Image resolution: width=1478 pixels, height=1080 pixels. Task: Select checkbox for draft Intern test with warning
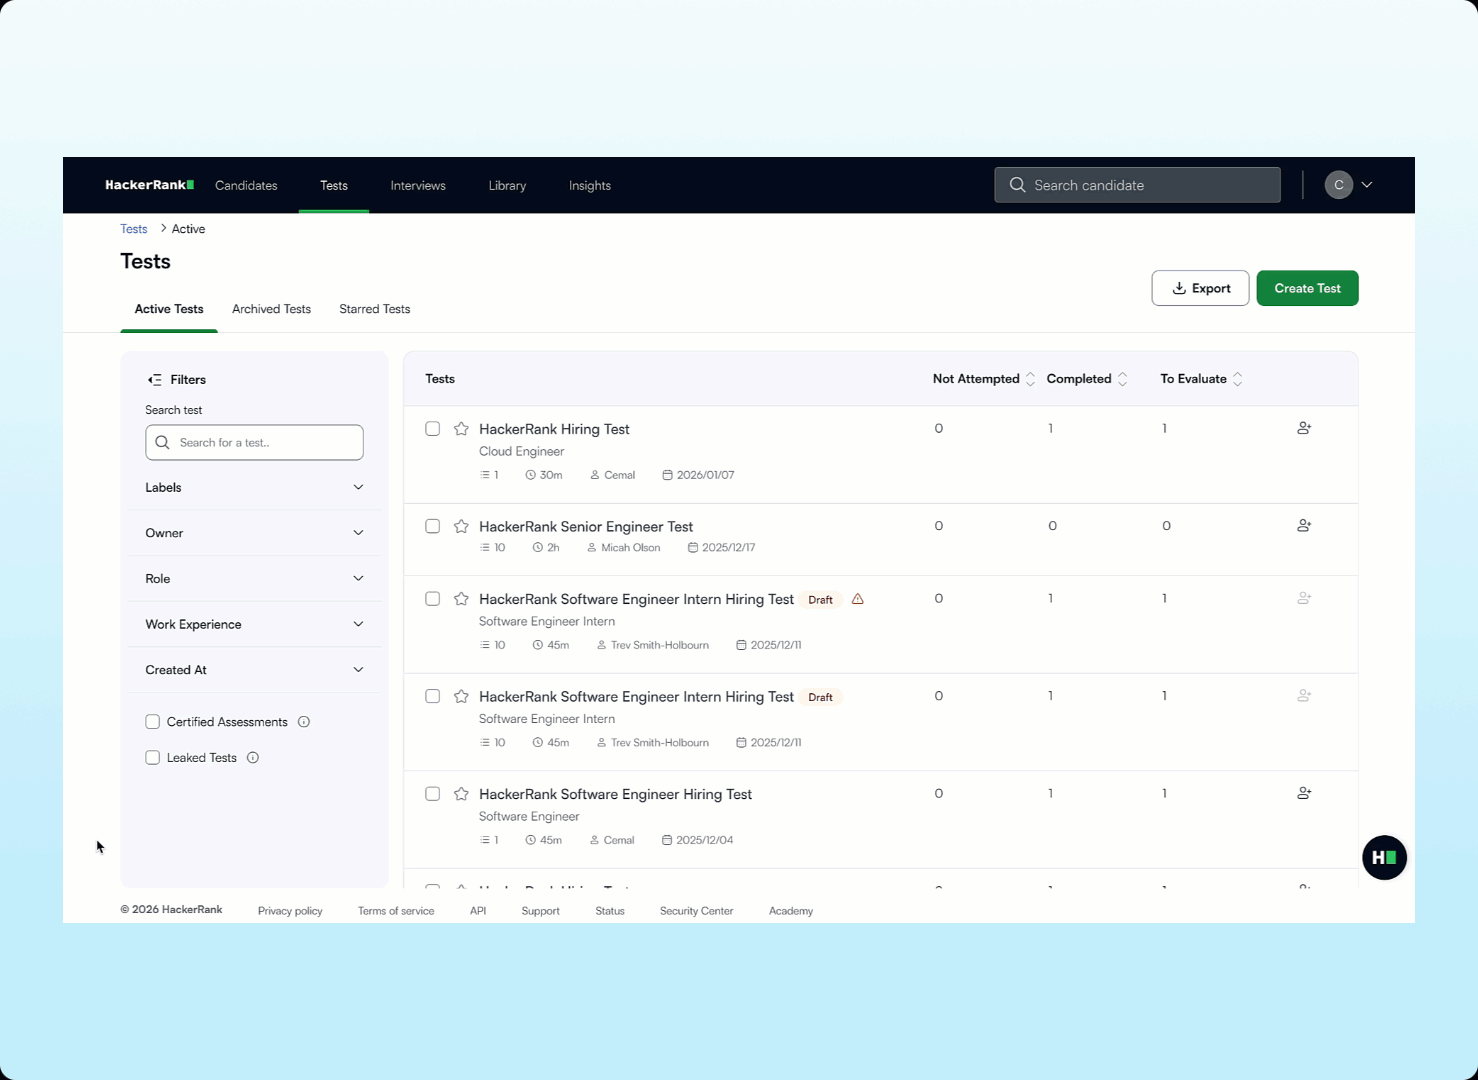[x=432, y=599]
